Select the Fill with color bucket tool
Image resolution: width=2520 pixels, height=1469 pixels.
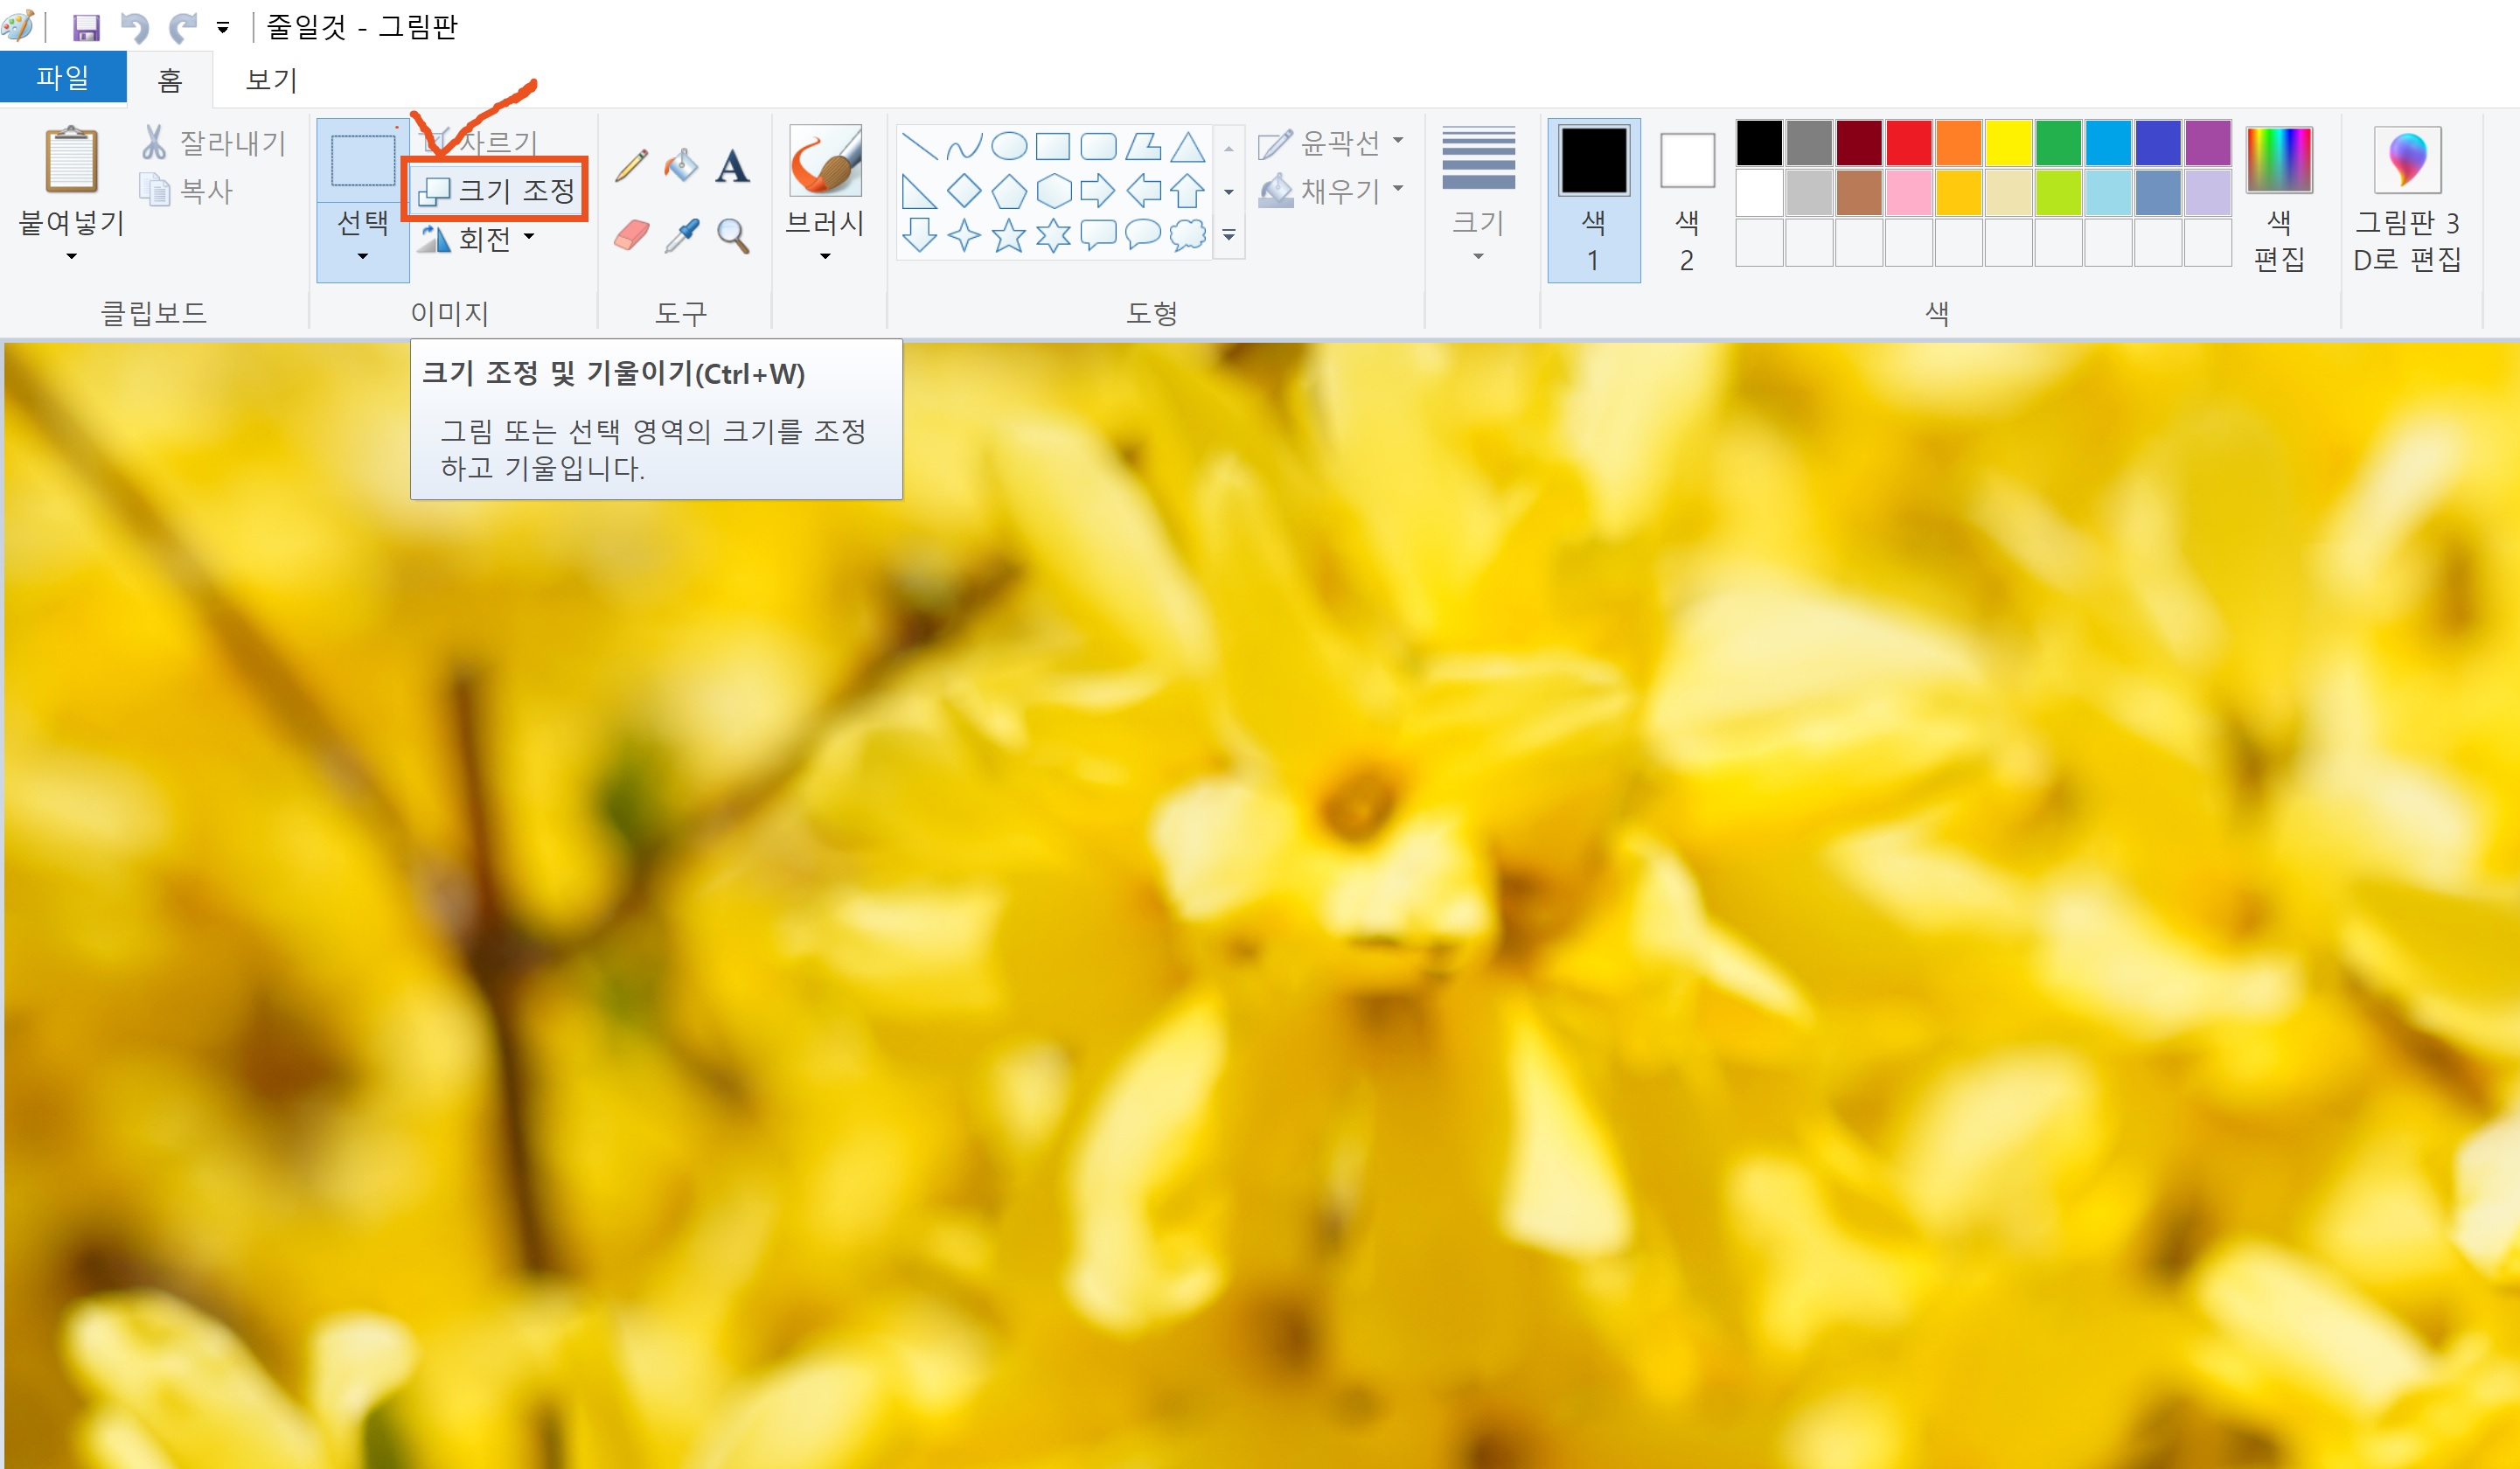tap(681, 165)
